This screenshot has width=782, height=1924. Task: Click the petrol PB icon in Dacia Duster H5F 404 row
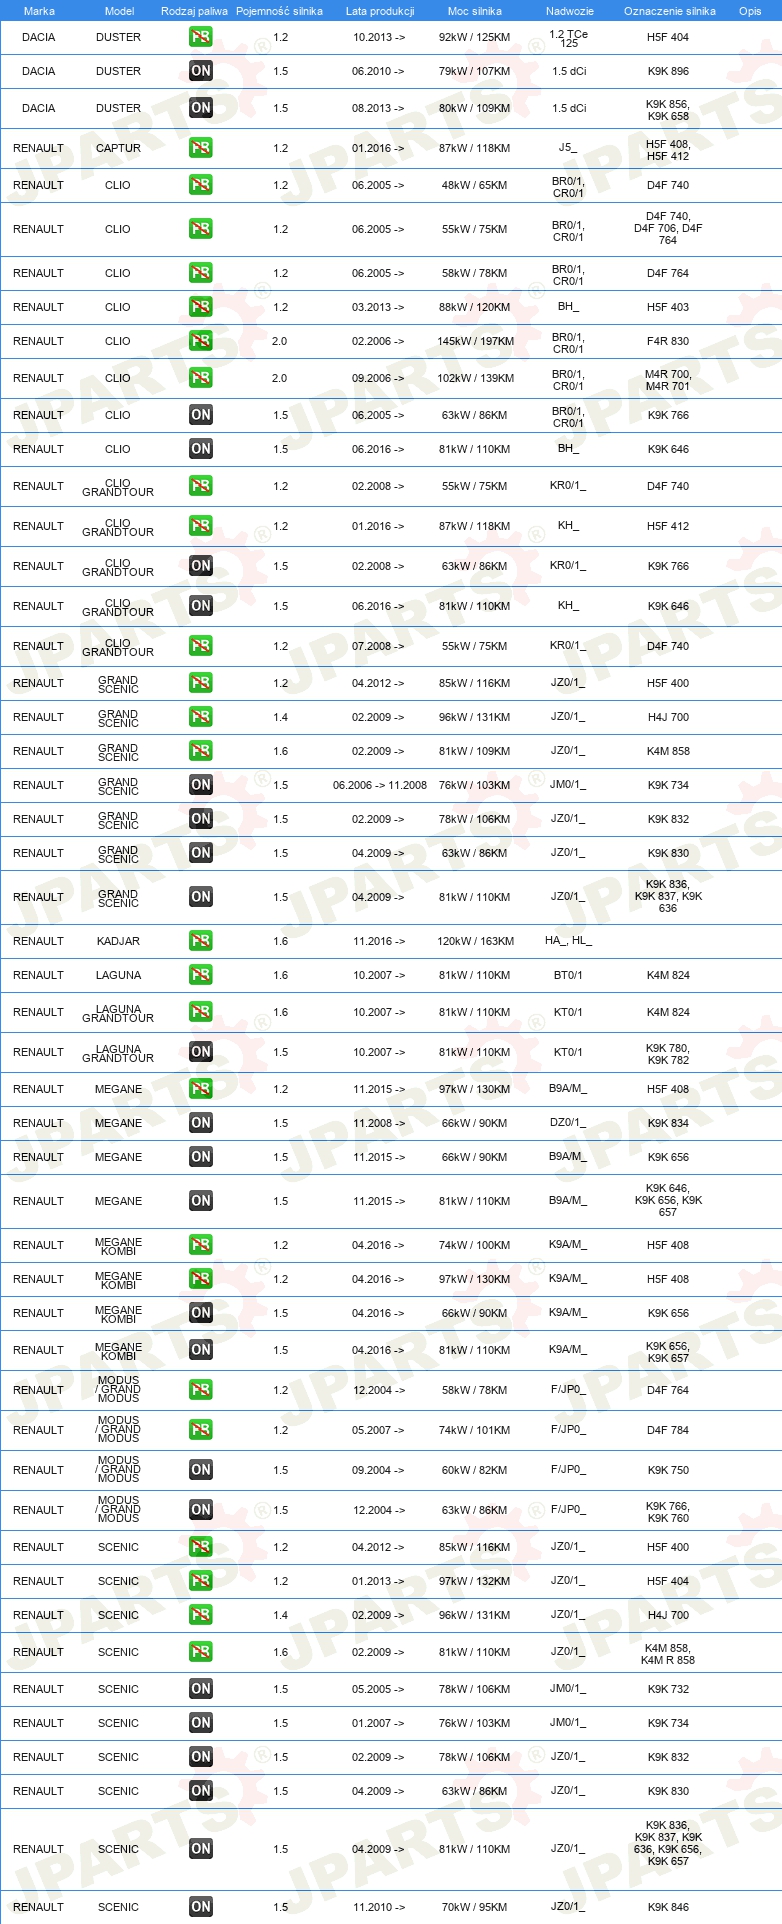pos(201,37)
